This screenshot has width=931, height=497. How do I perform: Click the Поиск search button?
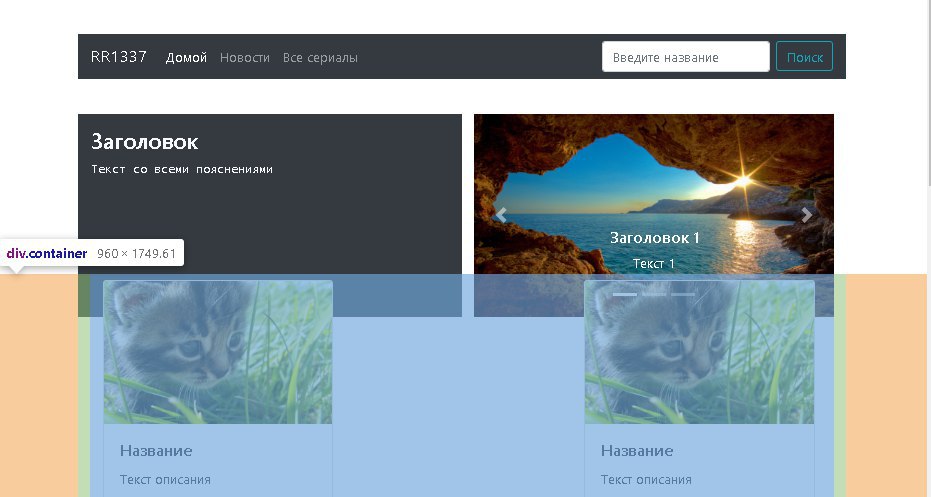pos(805,57)
